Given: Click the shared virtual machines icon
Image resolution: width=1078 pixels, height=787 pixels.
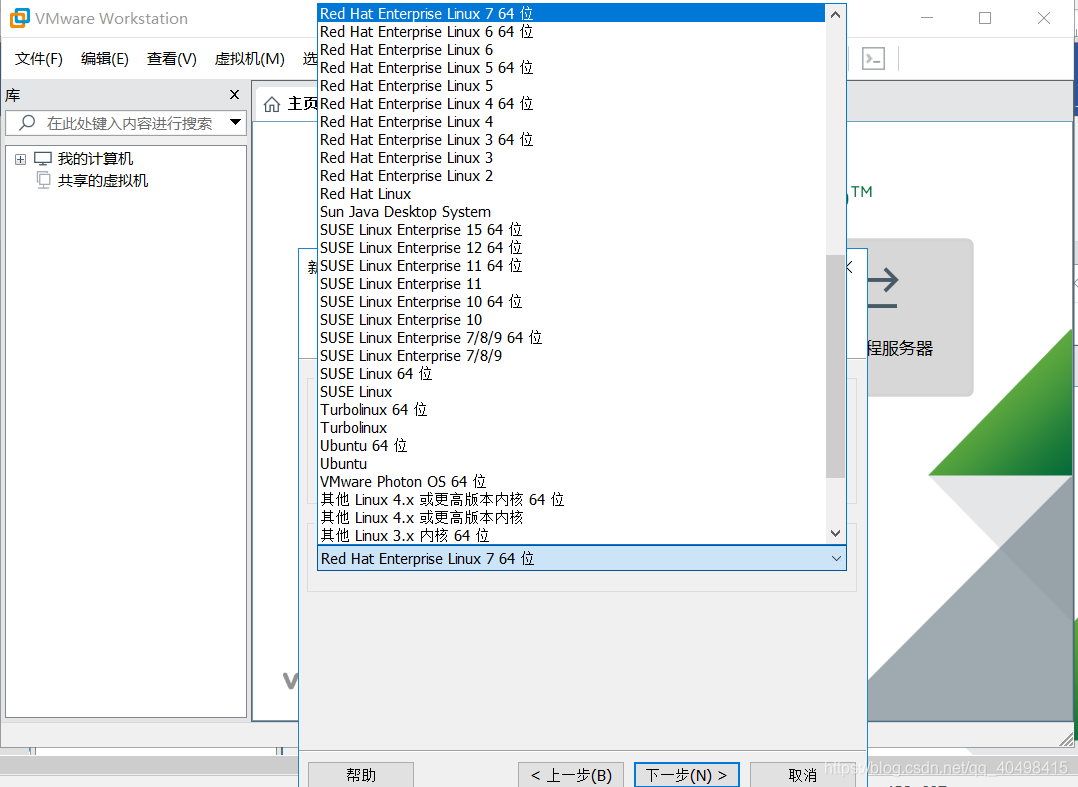Looking at the screenshot, I should click(43, 181).
